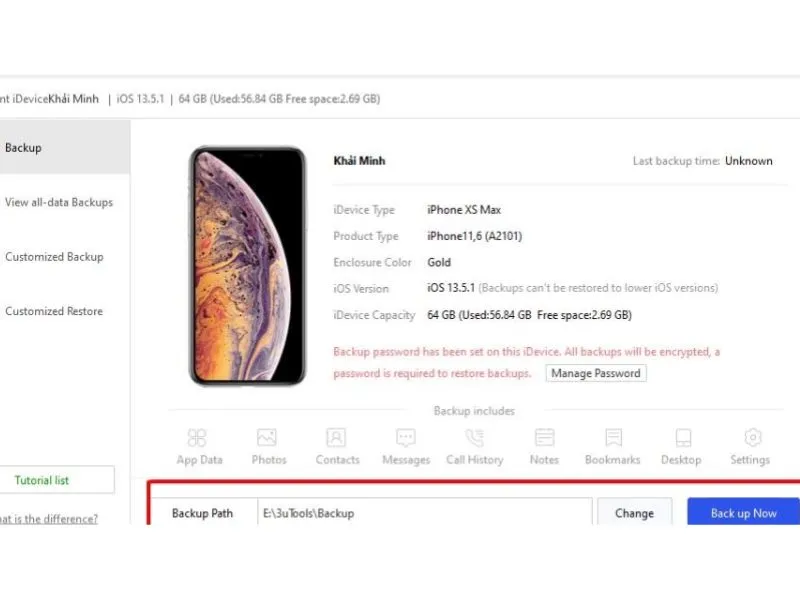Screen dimensions: 800x600
Task: Select the Notes backup icon
Action: (544, 437)
